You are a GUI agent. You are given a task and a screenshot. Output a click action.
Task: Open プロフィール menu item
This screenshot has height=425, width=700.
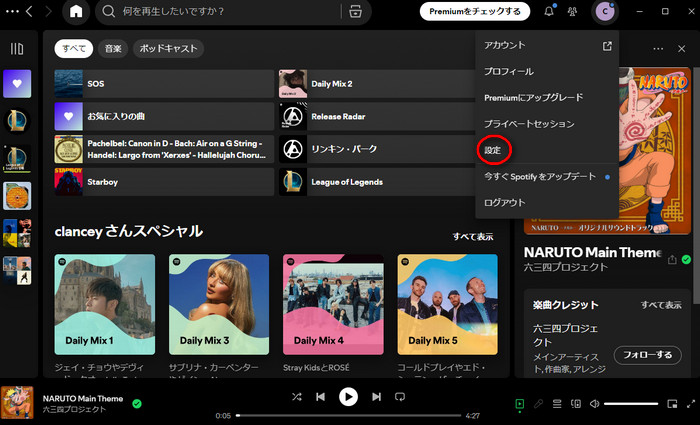(547, 71)
